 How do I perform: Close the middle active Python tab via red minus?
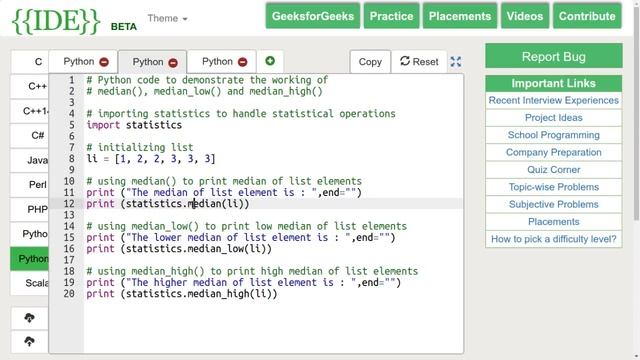173,62
